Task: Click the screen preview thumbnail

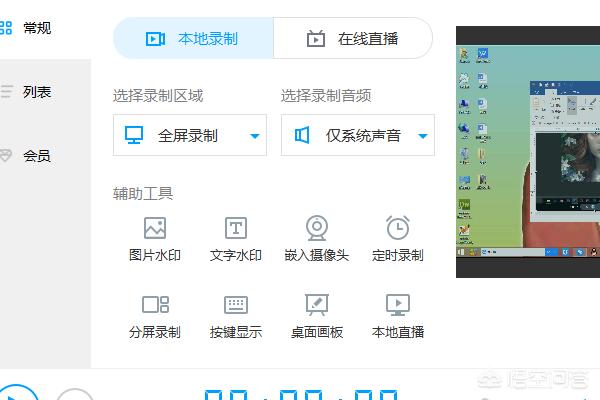Action: click(x=528, y=152)
